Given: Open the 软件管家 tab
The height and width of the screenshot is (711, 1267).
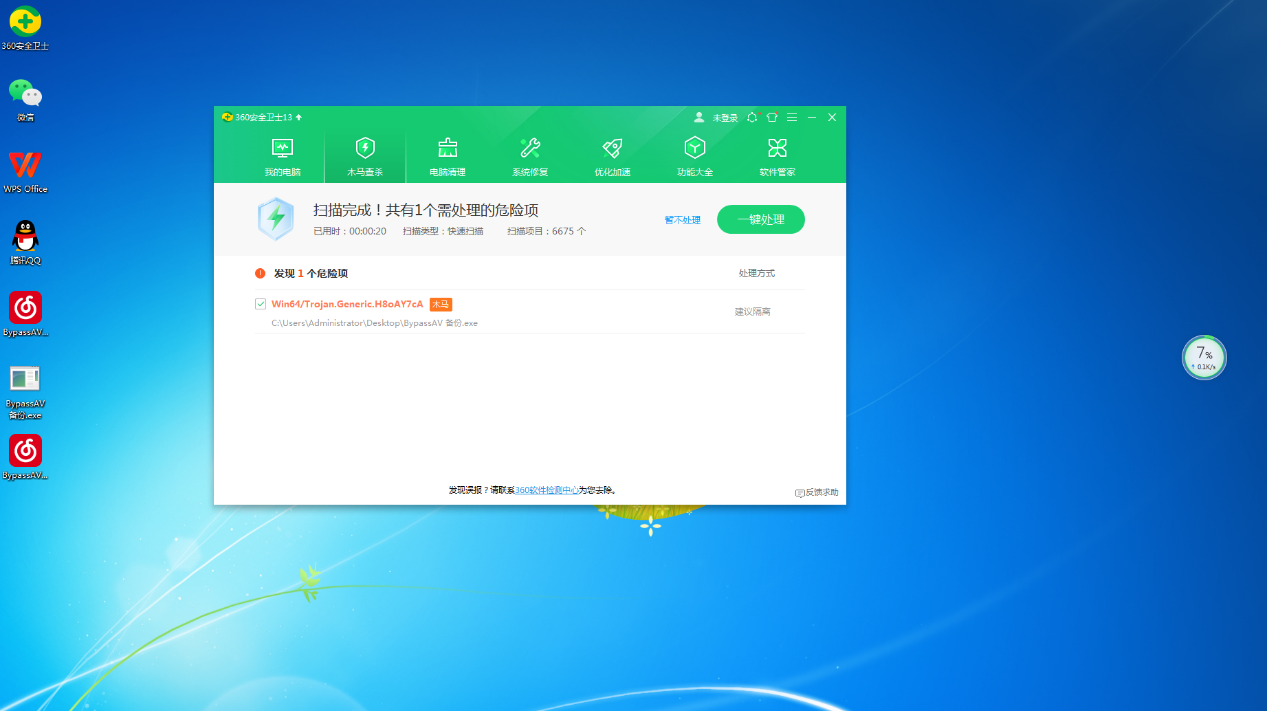Looking at the screenshot, I should click(x=777, y=157).
